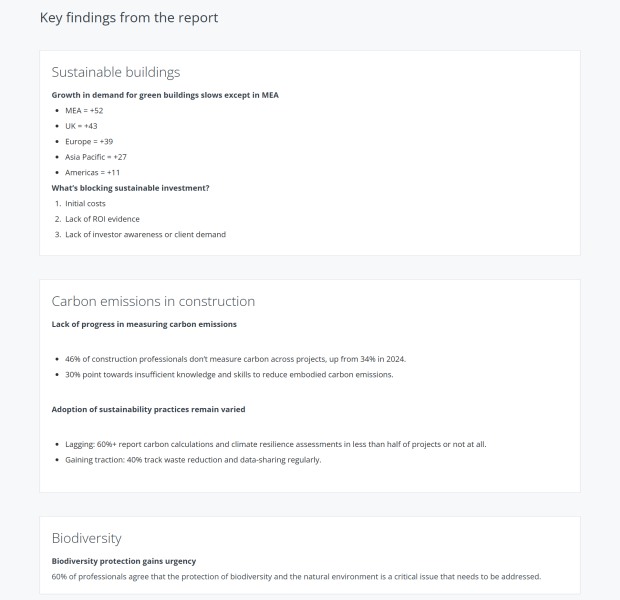Click the "Gaining traction: 40%" bullet text

[193, 459]
